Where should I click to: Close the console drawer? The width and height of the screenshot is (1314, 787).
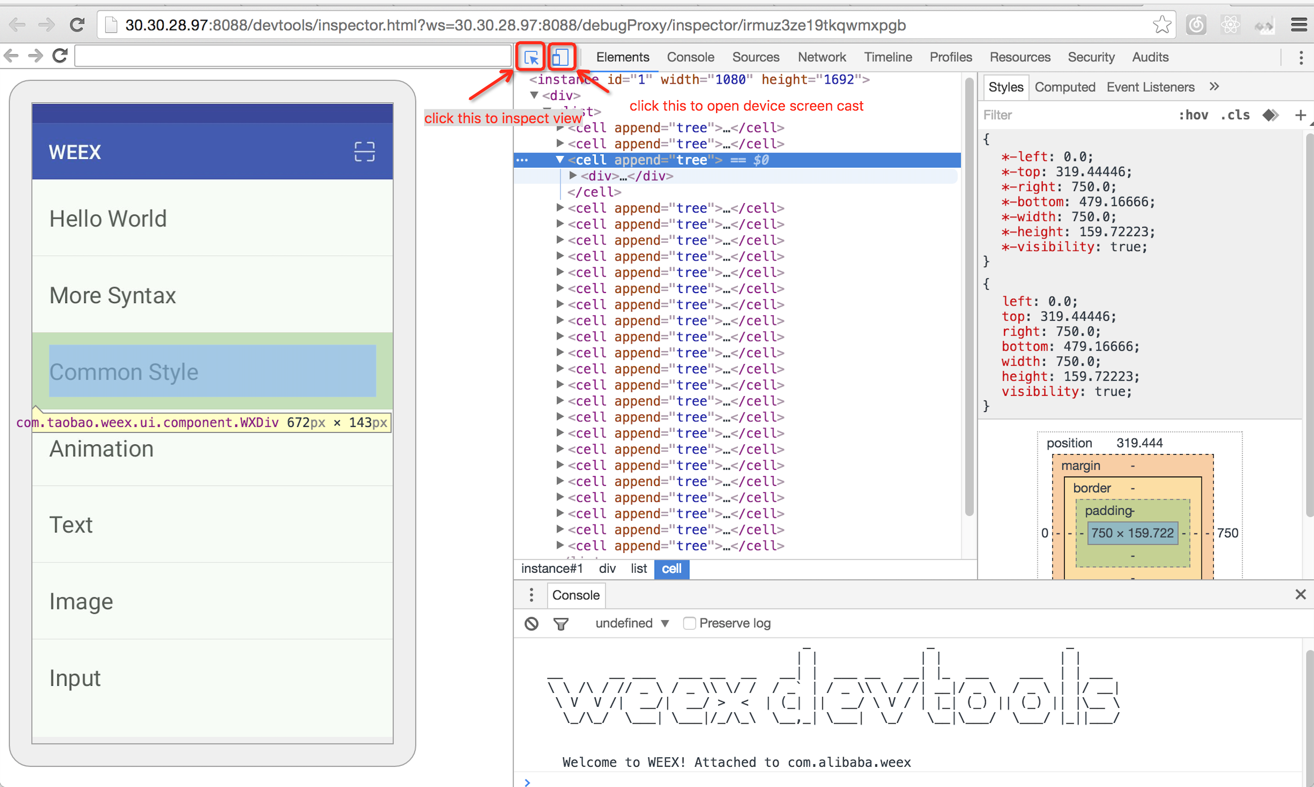tap(1300, 595)
